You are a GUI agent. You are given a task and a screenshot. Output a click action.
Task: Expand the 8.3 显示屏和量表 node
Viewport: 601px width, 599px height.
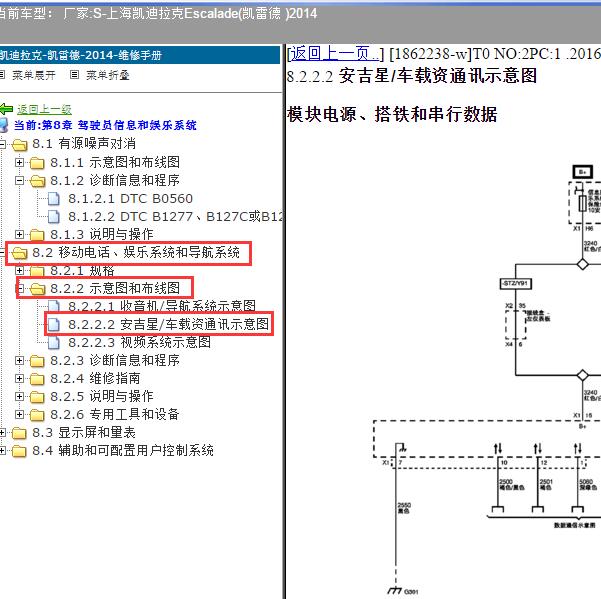click(2, 433)
